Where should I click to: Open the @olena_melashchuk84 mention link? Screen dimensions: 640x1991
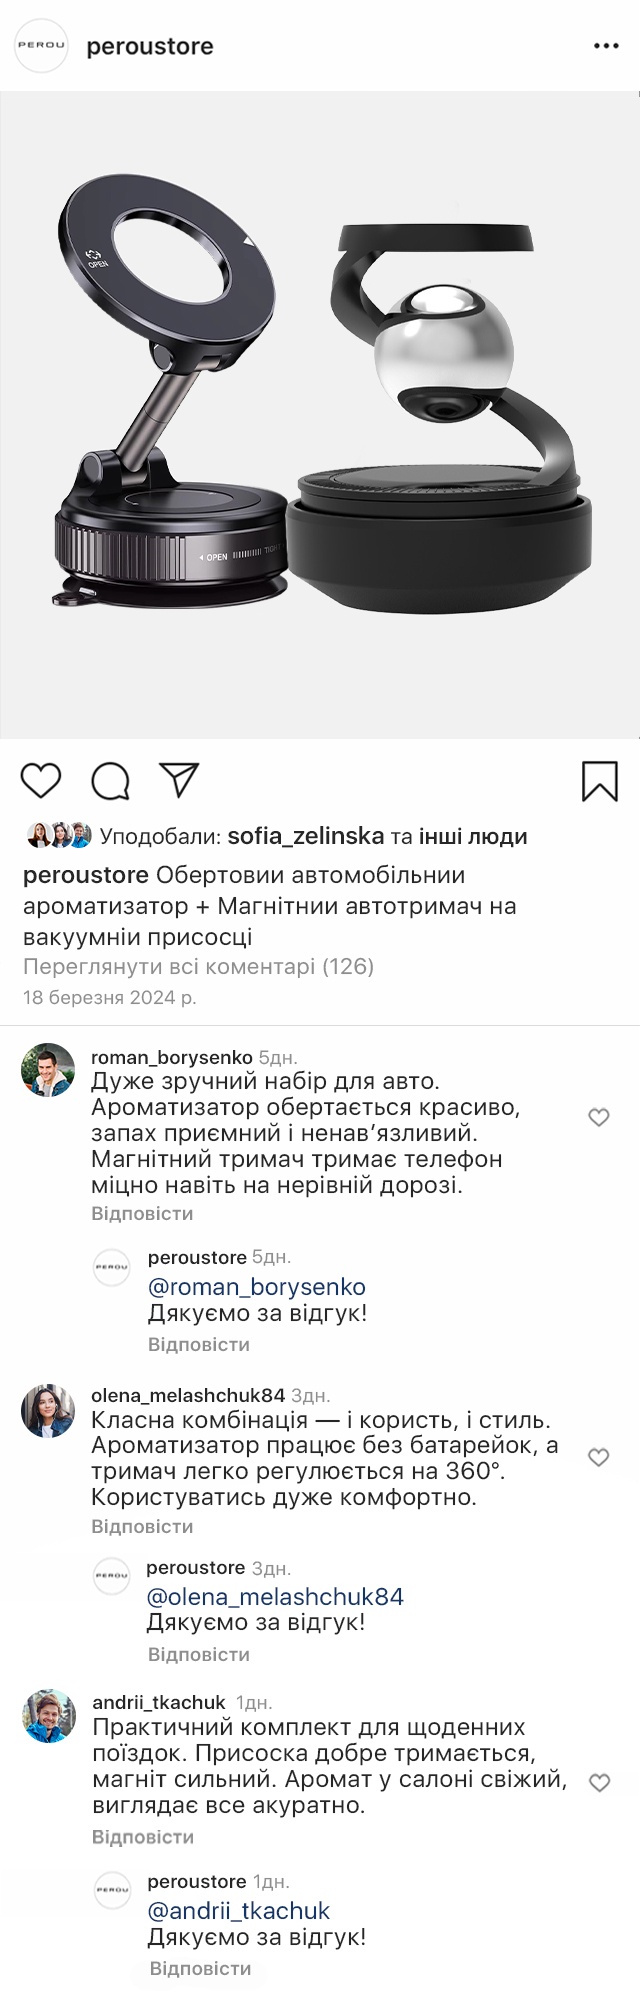(x=275, y=1596)
